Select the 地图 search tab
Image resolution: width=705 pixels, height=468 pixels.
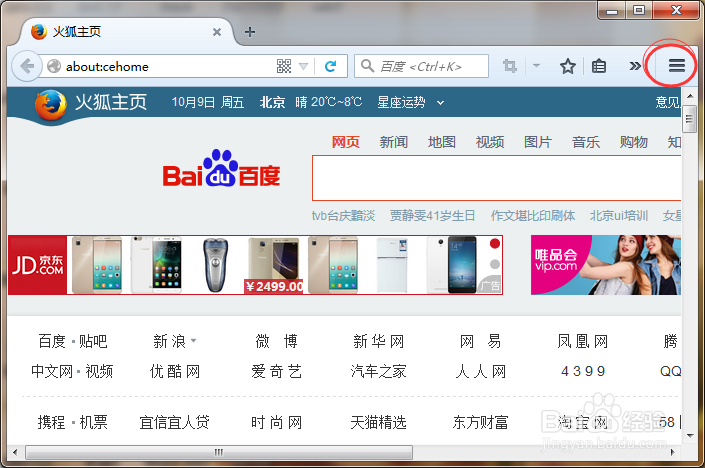[442, 142]
